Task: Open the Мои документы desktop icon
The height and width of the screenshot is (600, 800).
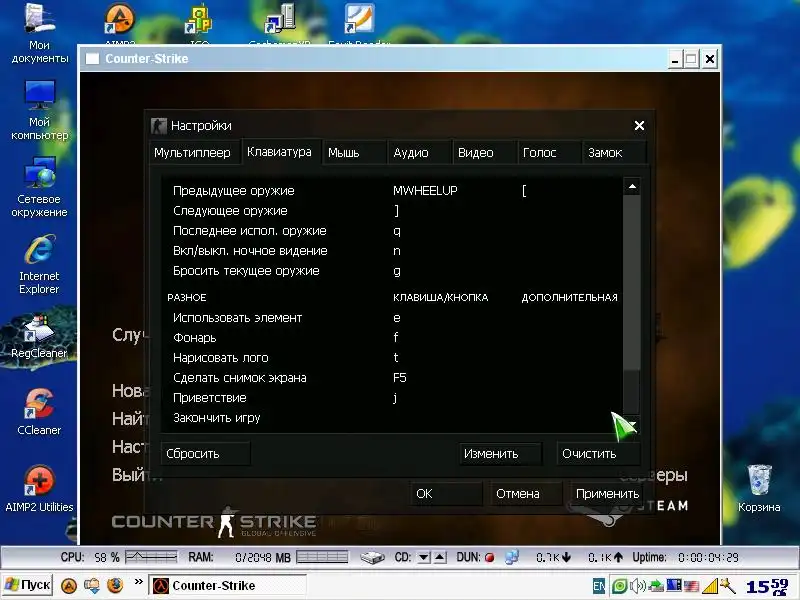Action: point(39,33)
